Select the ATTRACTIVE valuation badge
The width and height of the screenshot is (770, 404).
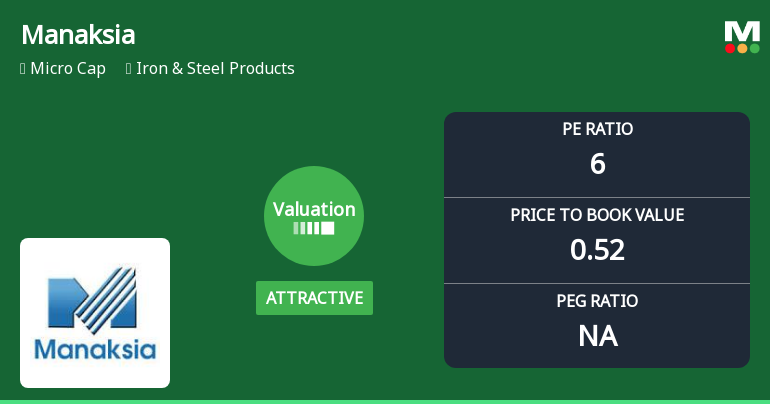click(314, 298)
